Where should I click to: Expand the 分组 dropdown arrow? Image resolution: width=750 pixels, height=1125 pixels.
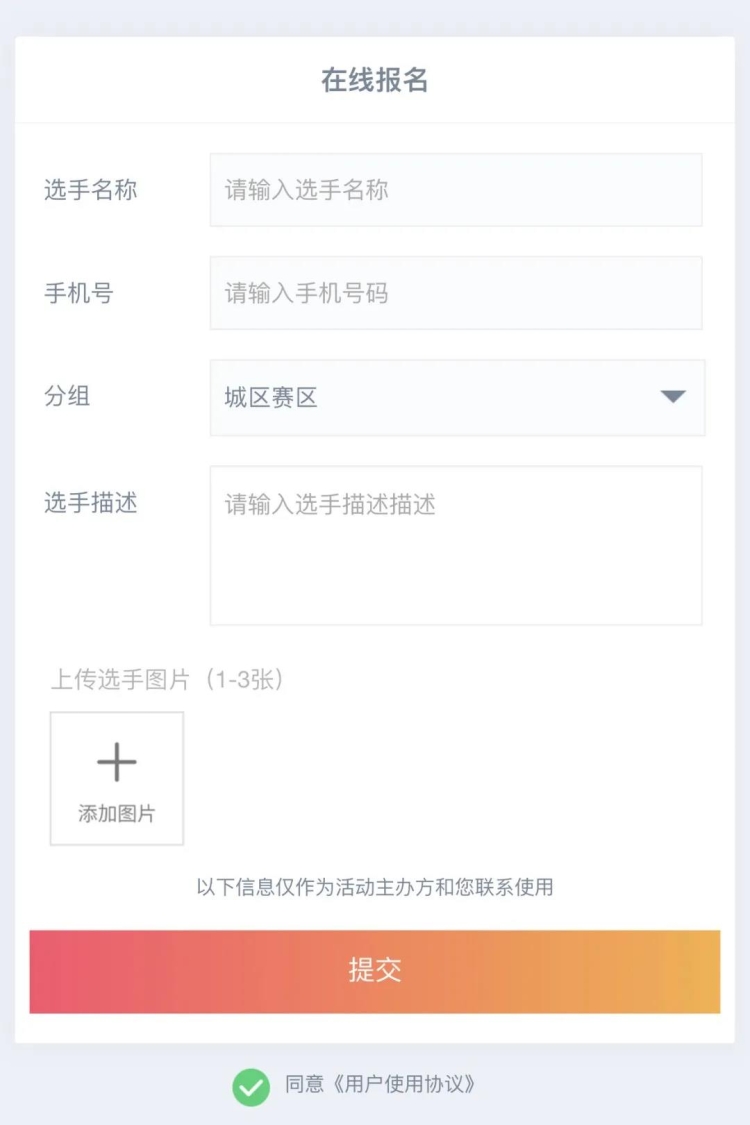[673, 397]
